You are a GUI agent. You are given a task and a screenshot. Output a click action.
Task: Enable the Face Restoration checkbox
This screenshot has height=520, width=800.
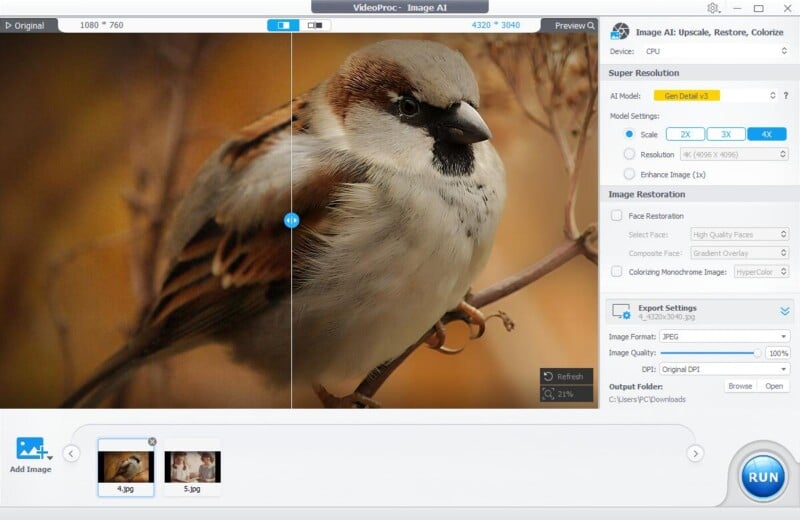click(x=616, y=216)
